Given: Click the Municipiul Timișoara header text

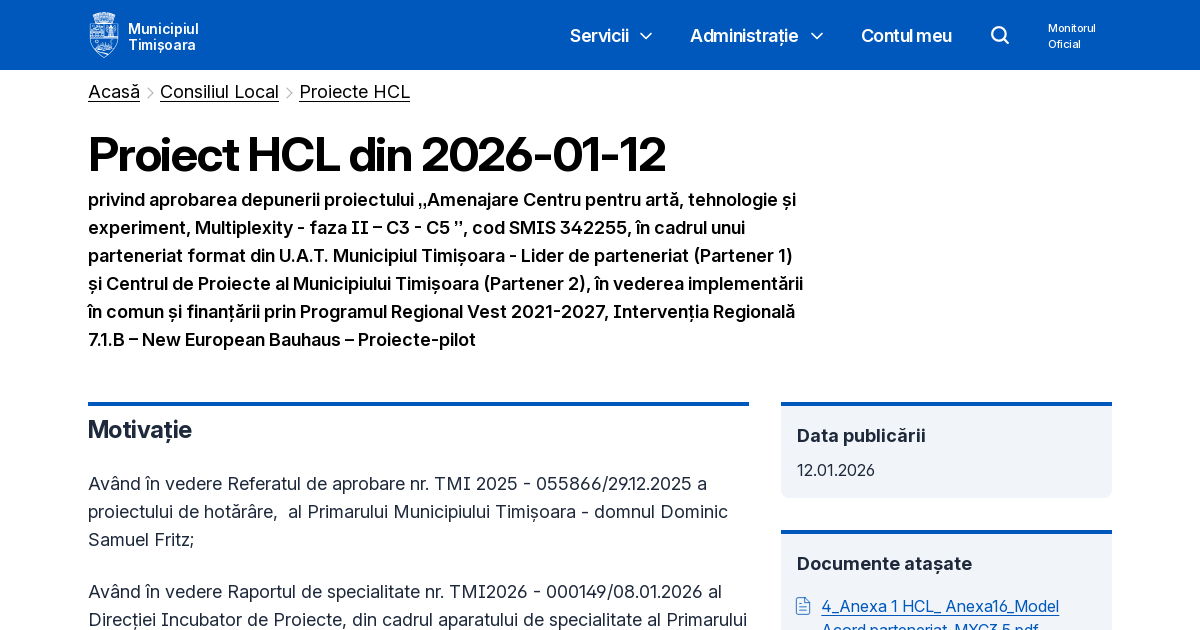Looking at the screenshot, I should (166, 35).
